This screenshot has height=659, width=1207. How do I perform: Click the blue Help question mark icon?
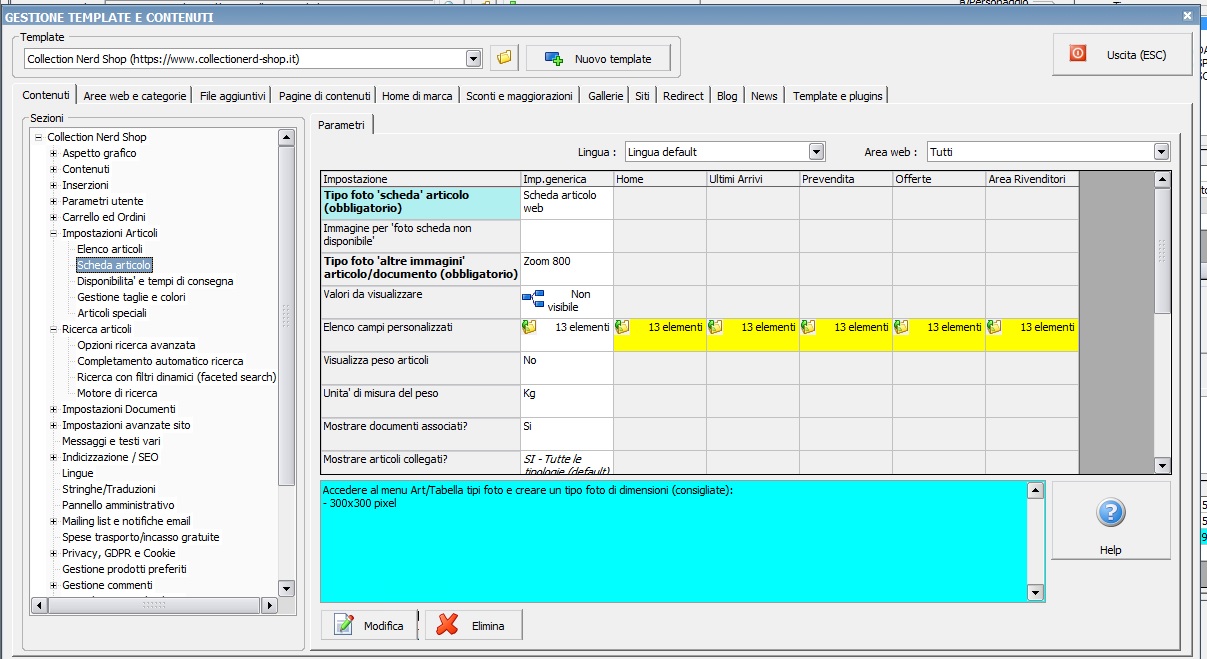(1110, 513)
